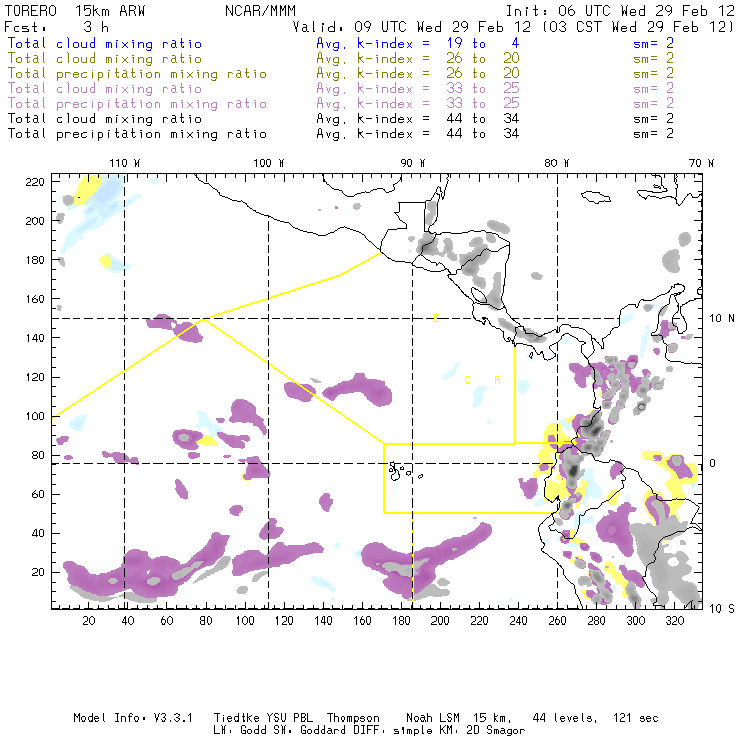Click x-axis grid label "260"

(557, 621)
